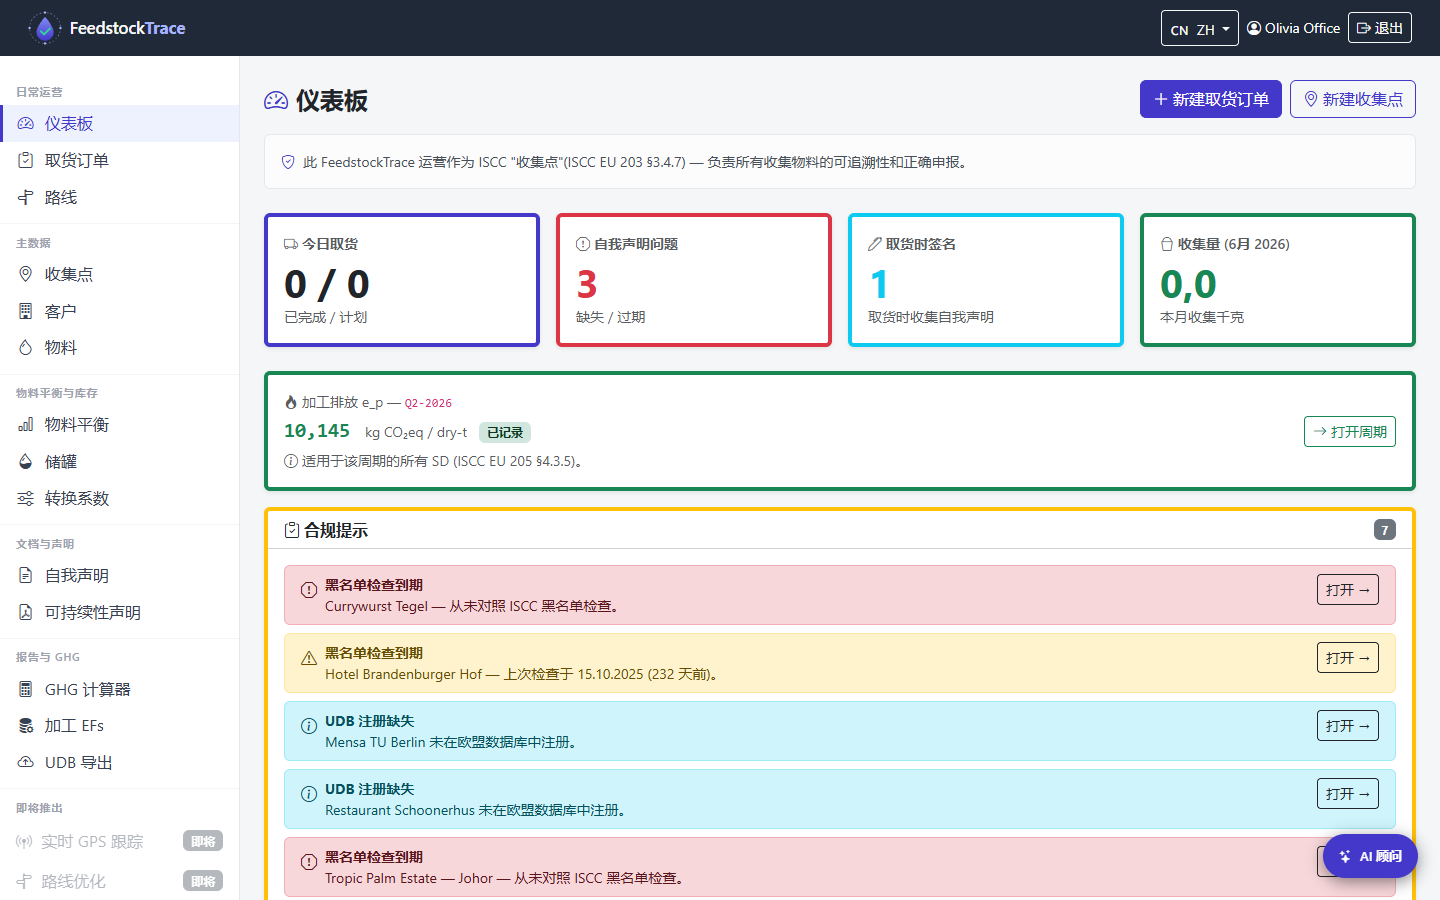Screen dimensions: 1440x900
Task: Click the 加工 EFs coins icon
Action: (x=26, y=725)
